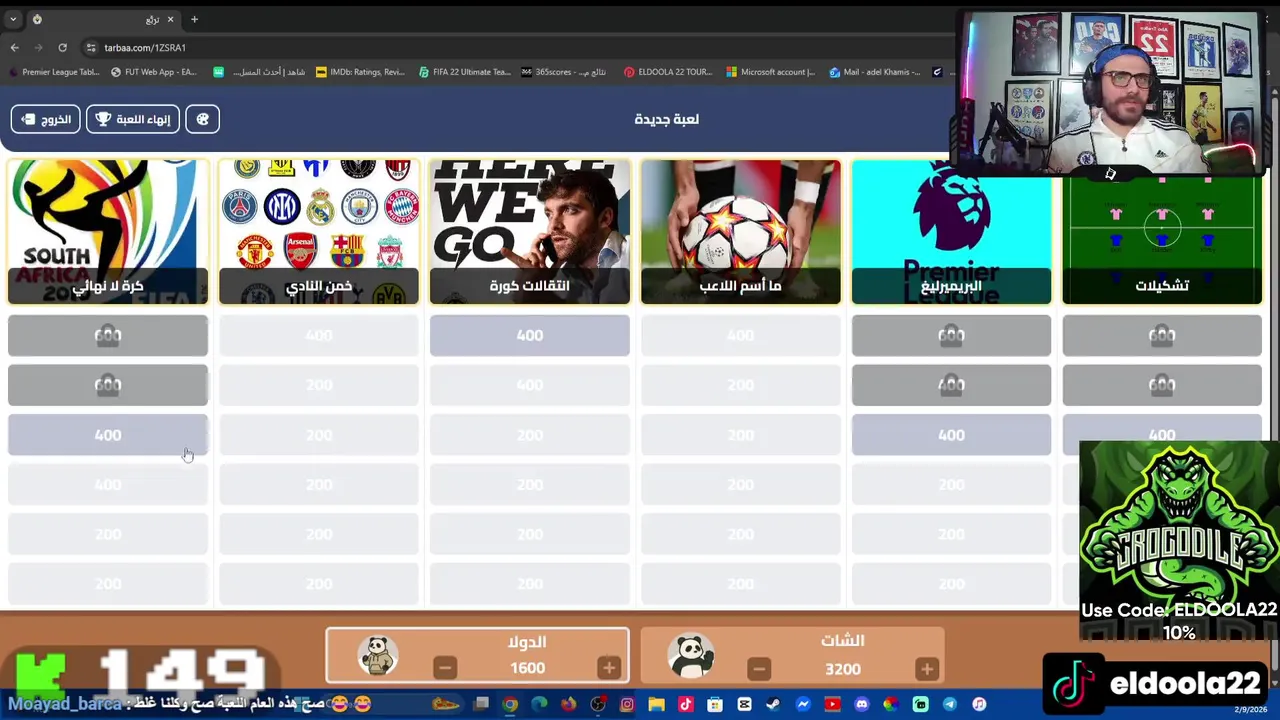Open FIFA 22 Ultimate Team bookmark
This screenshot has width=1280, height=720.
pos(465,72)
